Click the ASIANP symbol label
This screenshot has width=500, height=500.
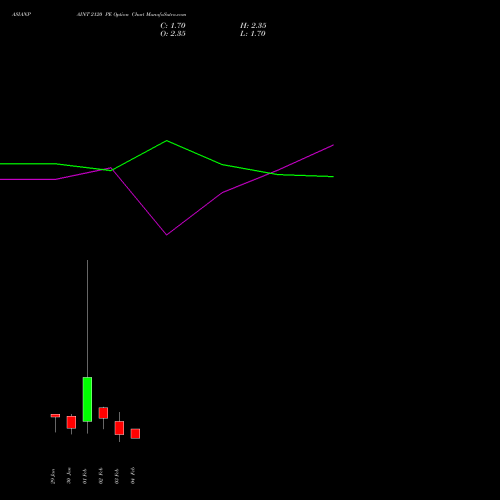[x=21, y=15]
